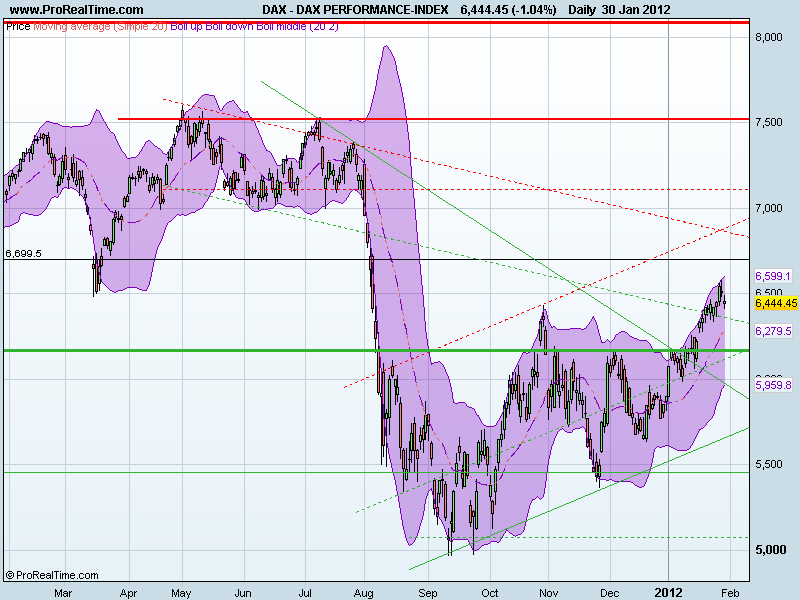The height and width of the screenshot is (600, 800).
Task: Click the May month axis label
Action: [181, 593]
